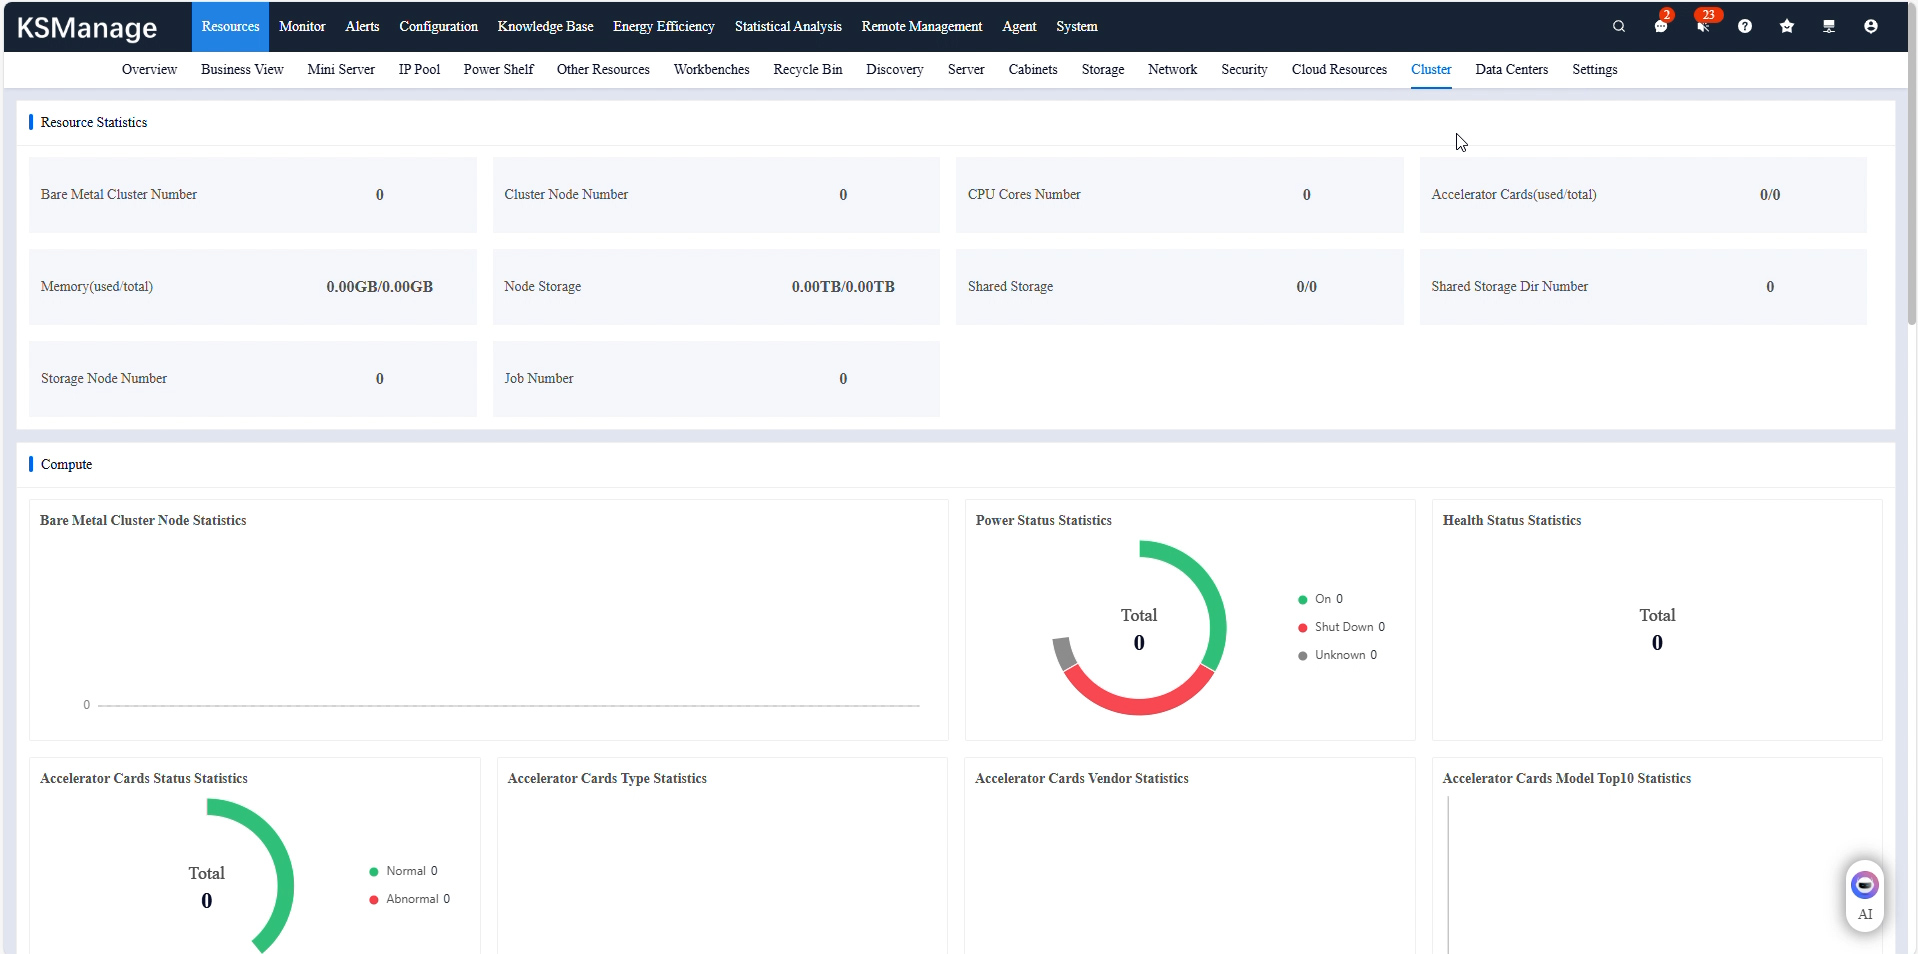Switch to the Cloud Resources tab
The image size is (1918, 954).
point(1338,70)
